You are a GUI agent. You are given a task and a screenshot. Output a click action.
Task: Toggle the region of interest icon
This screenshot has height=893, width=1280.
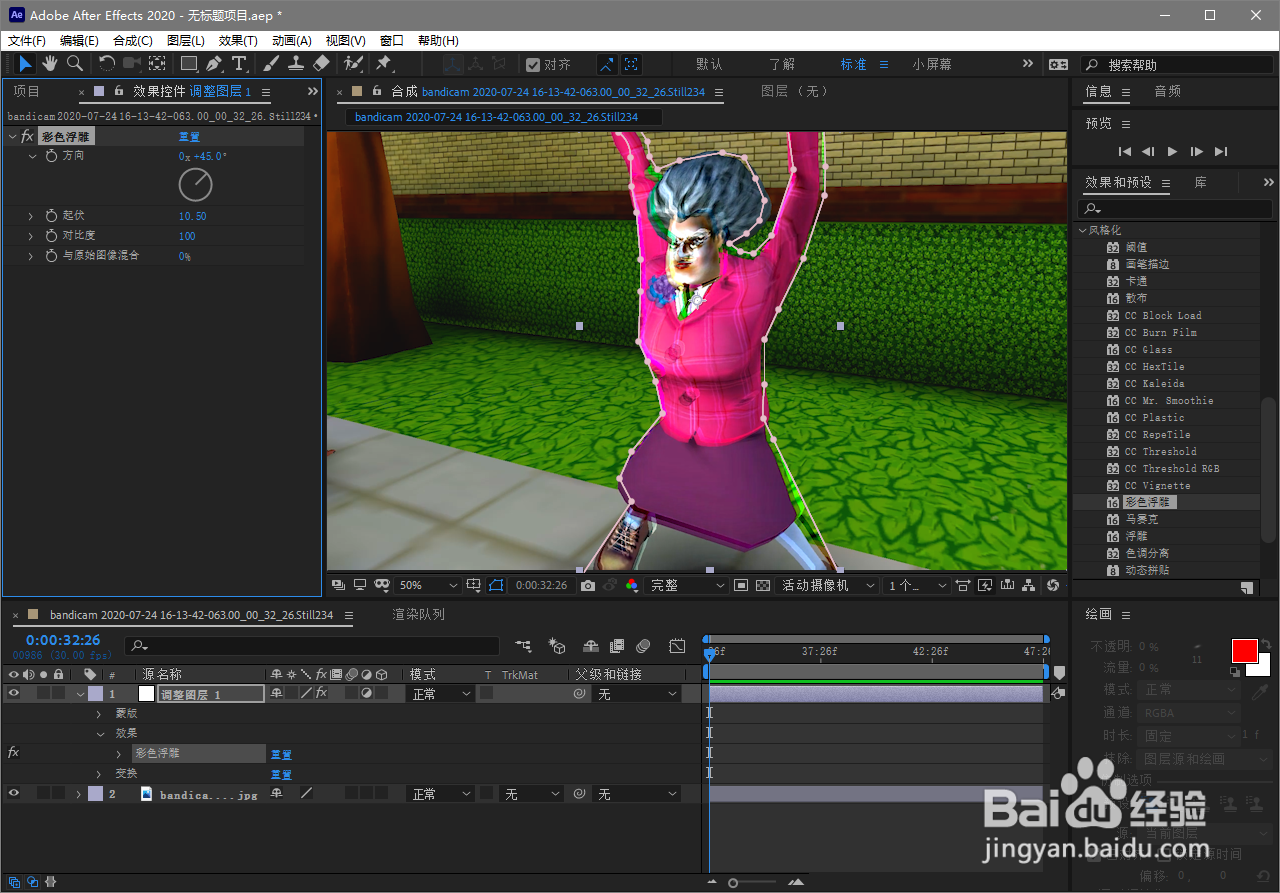(x=741, y=585)
